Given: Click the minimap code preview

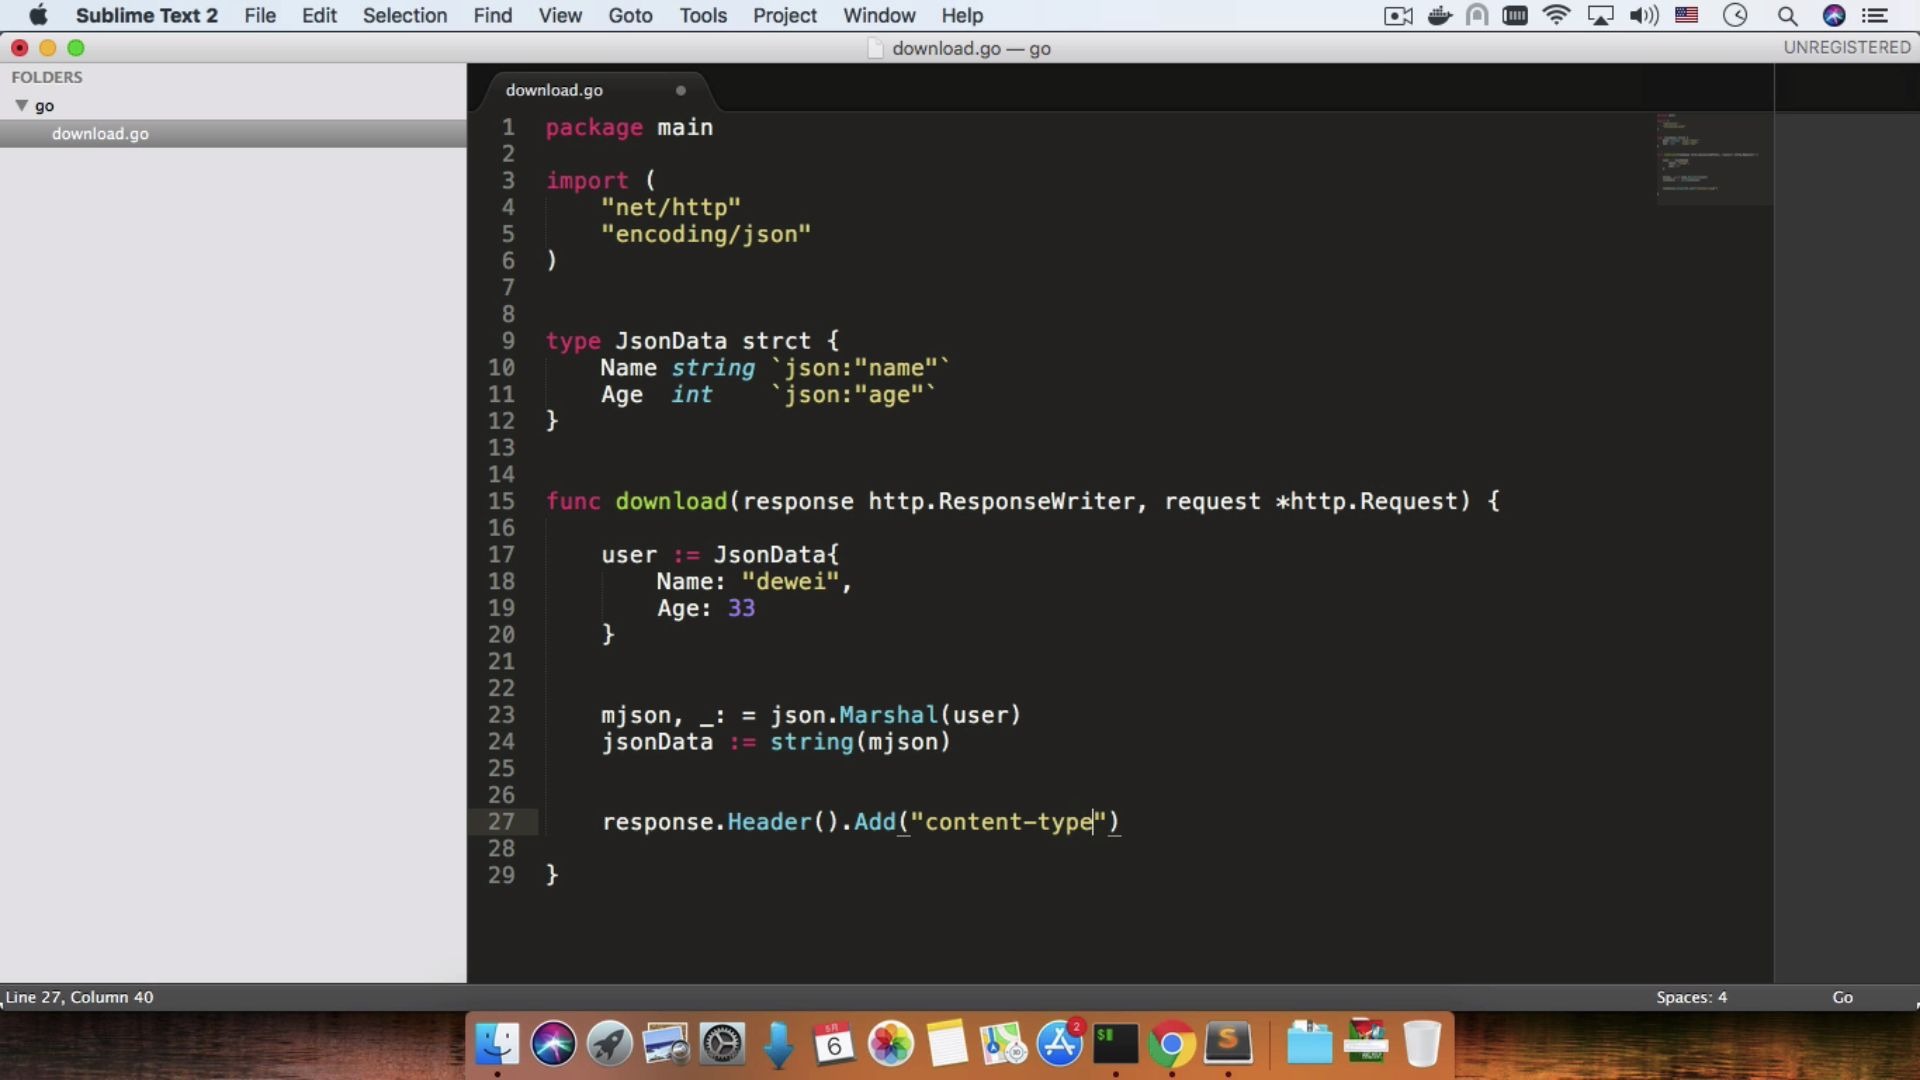Looking at the screenshot, I should (x=1710, y=158).
